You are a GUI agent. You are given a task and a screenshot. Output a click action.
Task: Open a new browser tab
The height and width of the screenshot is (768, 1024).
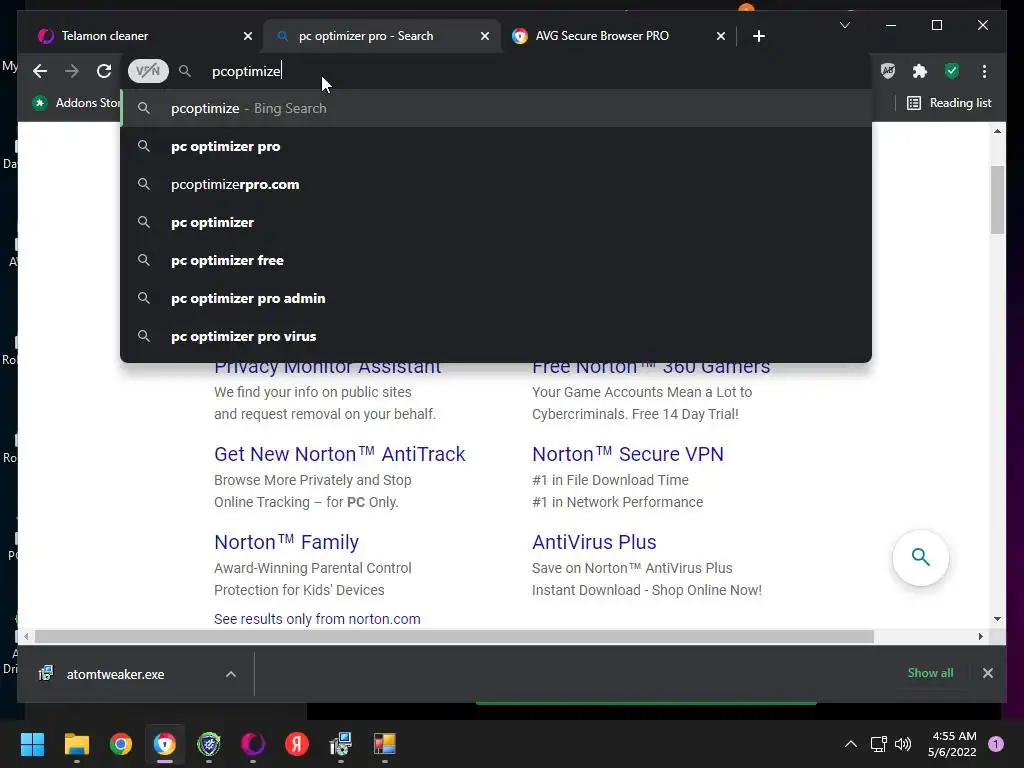click(758, 36)
